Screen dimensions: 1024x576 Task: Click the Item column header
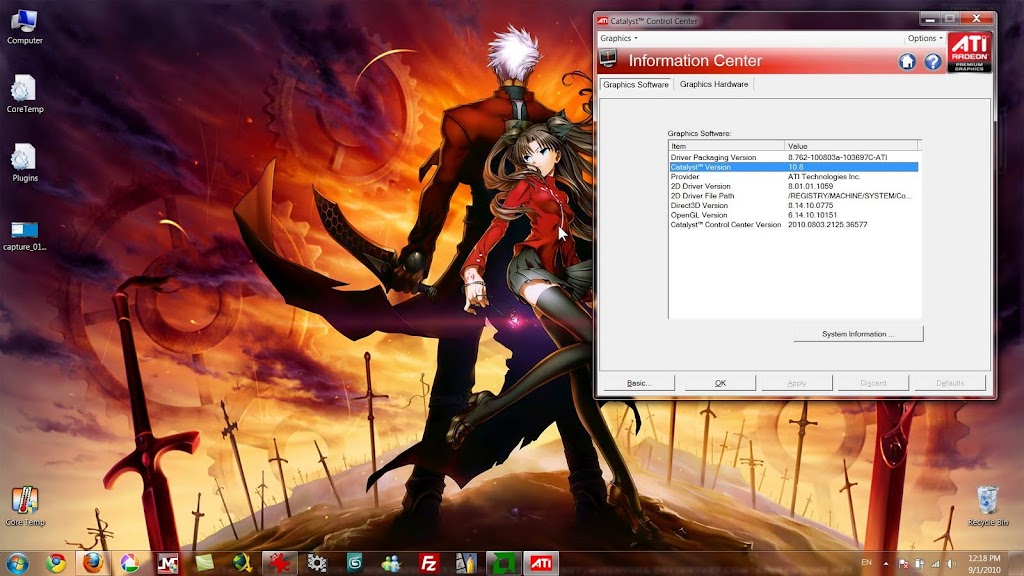point(726,146)
